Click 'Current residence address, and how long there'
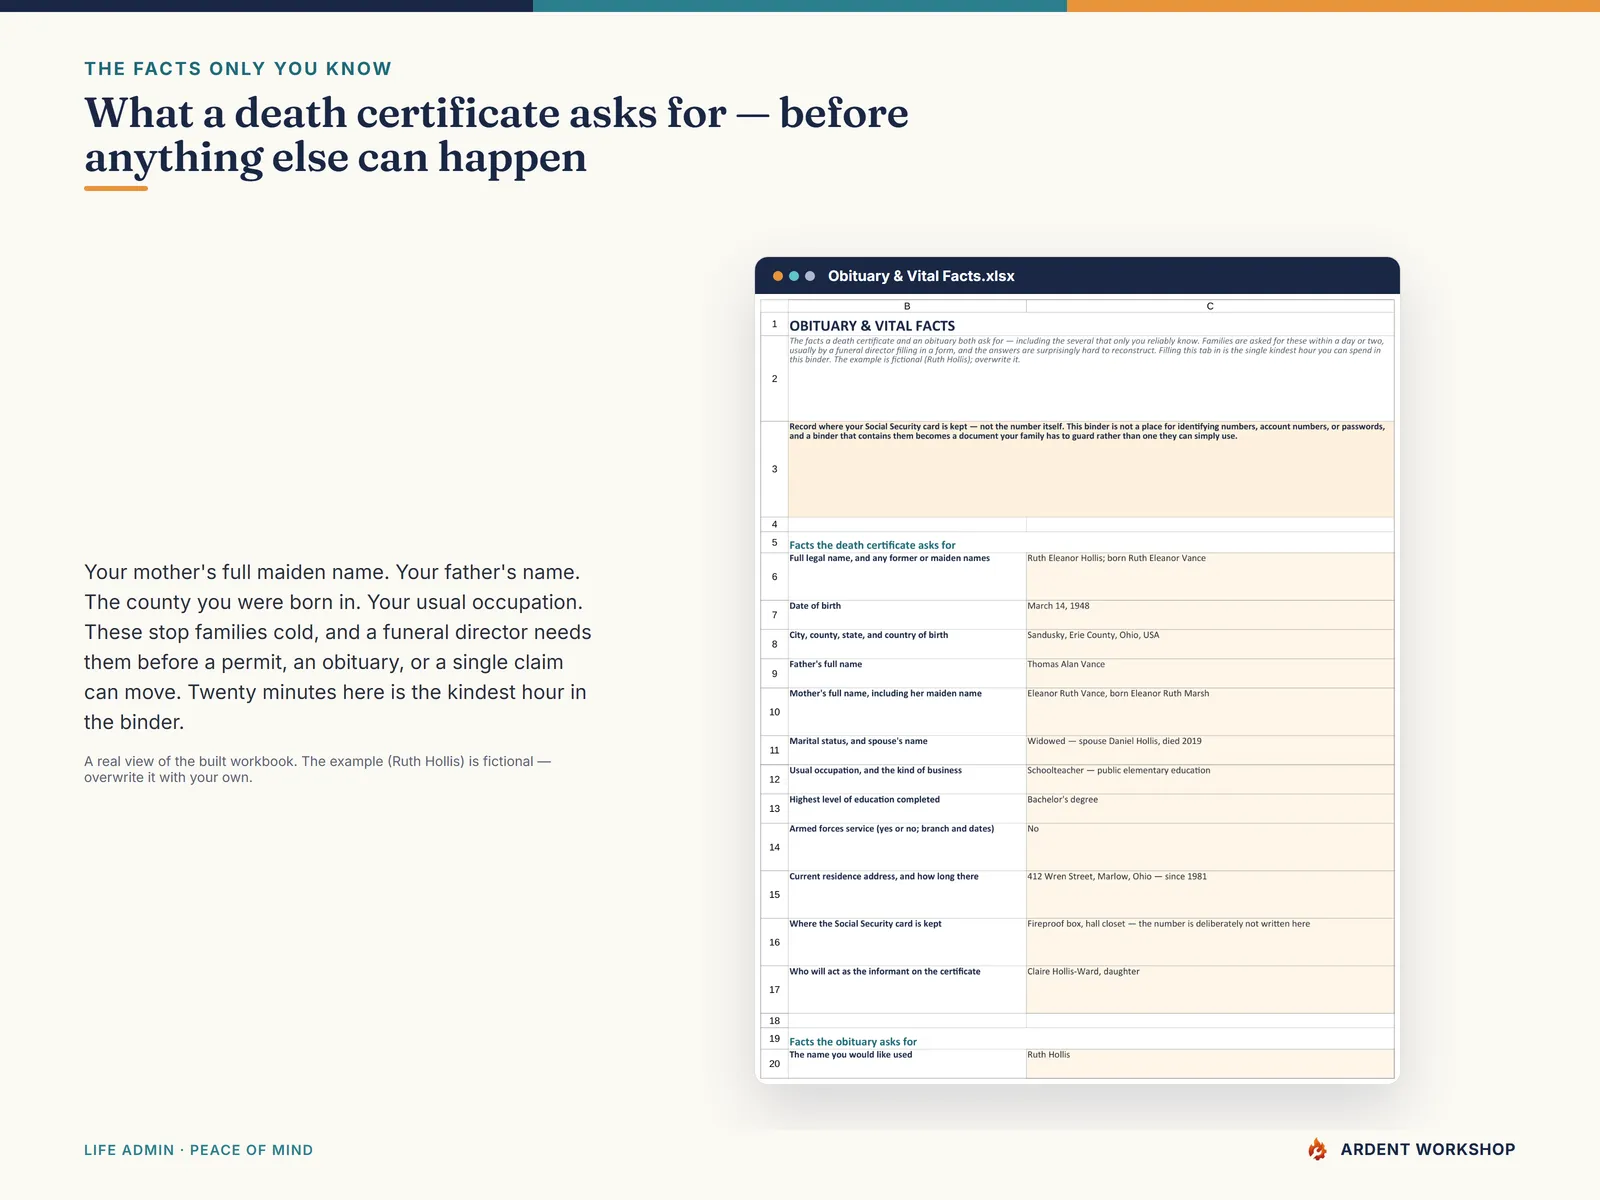Image resolution: width=1600 pixels, height=1200 pixels. click(907, 895)
